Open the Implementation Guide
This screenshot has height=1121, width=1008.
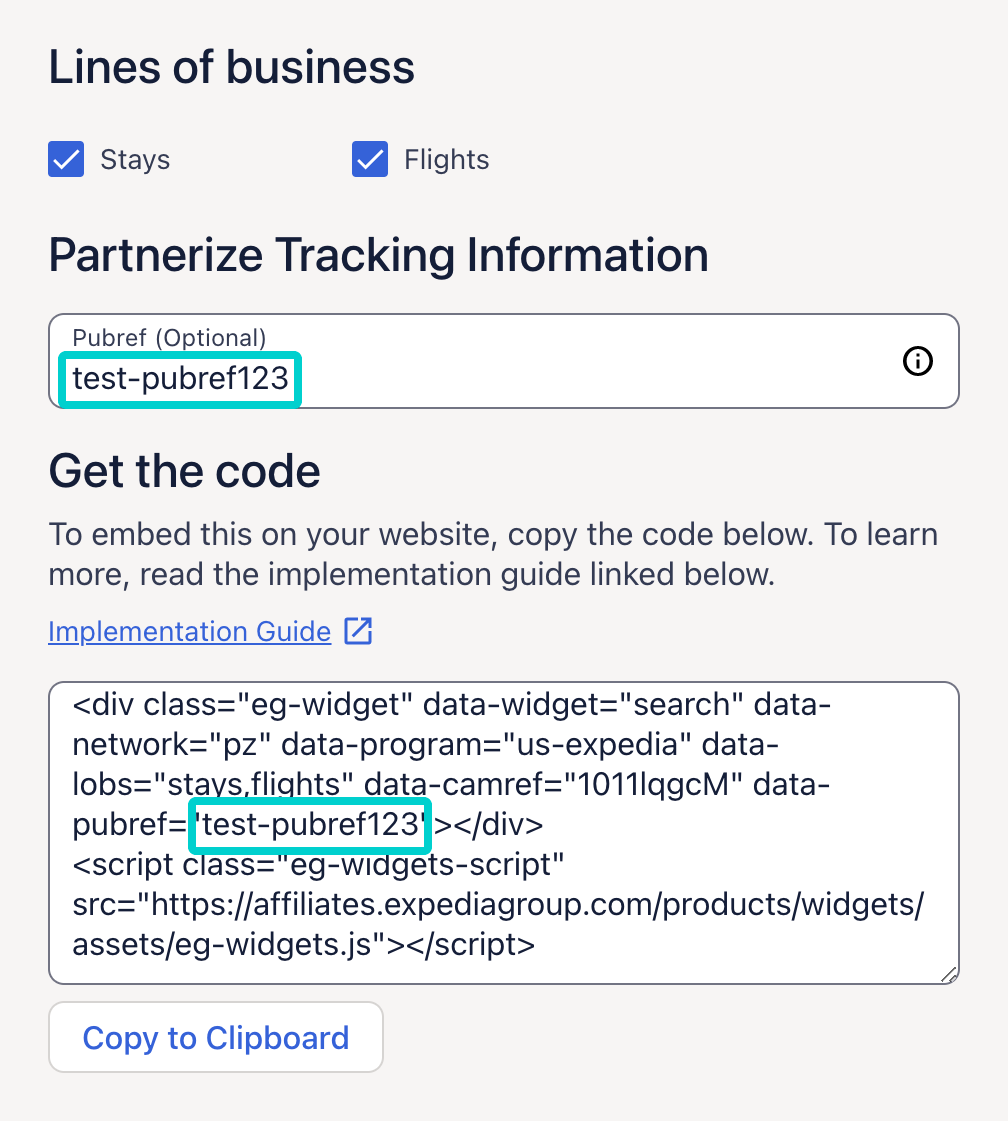(188, 631)
